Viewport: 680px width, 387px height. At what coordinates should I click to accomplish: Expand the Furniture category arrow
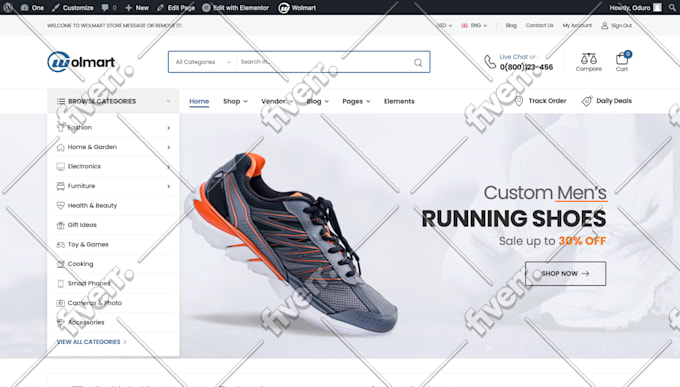click(x=168, y=186)
